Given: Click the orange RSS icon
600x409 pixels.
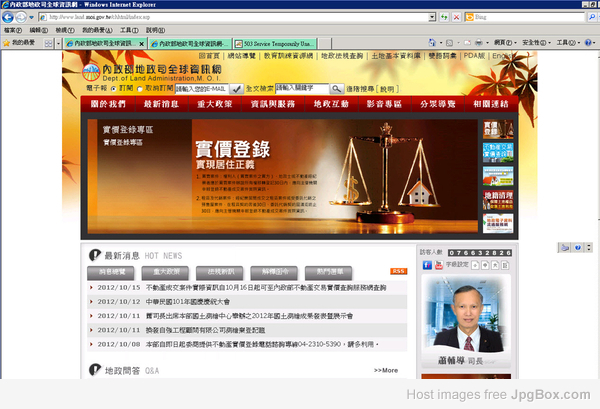Looking at the screenshot, I should coord(398,271).
